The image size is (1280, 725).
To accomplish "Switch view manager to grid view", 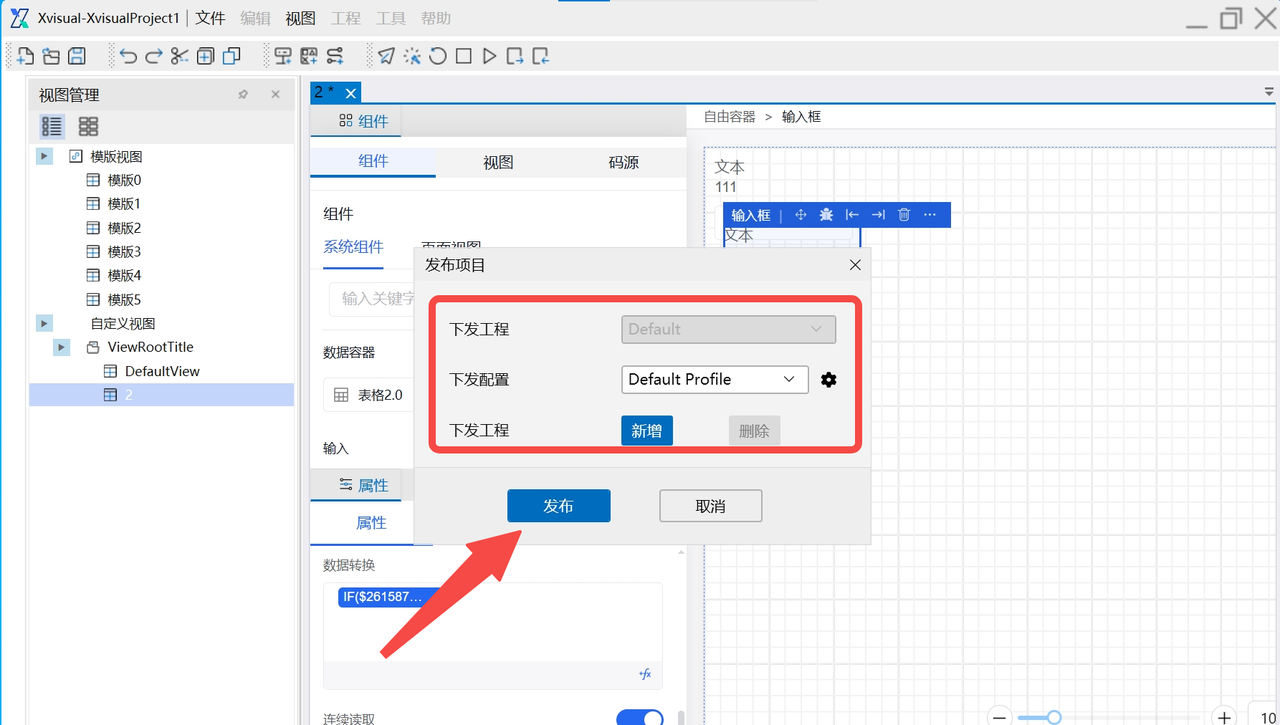I will [x=89, y=126].
